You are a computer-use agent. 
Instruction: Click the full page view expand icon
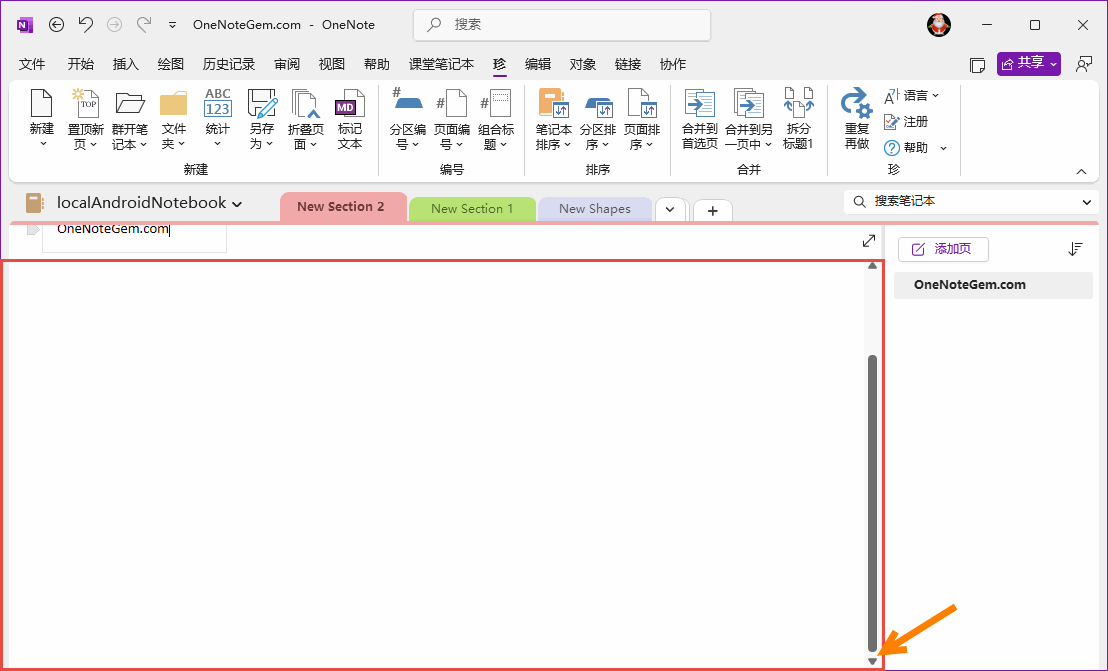(x=868, y=241)
